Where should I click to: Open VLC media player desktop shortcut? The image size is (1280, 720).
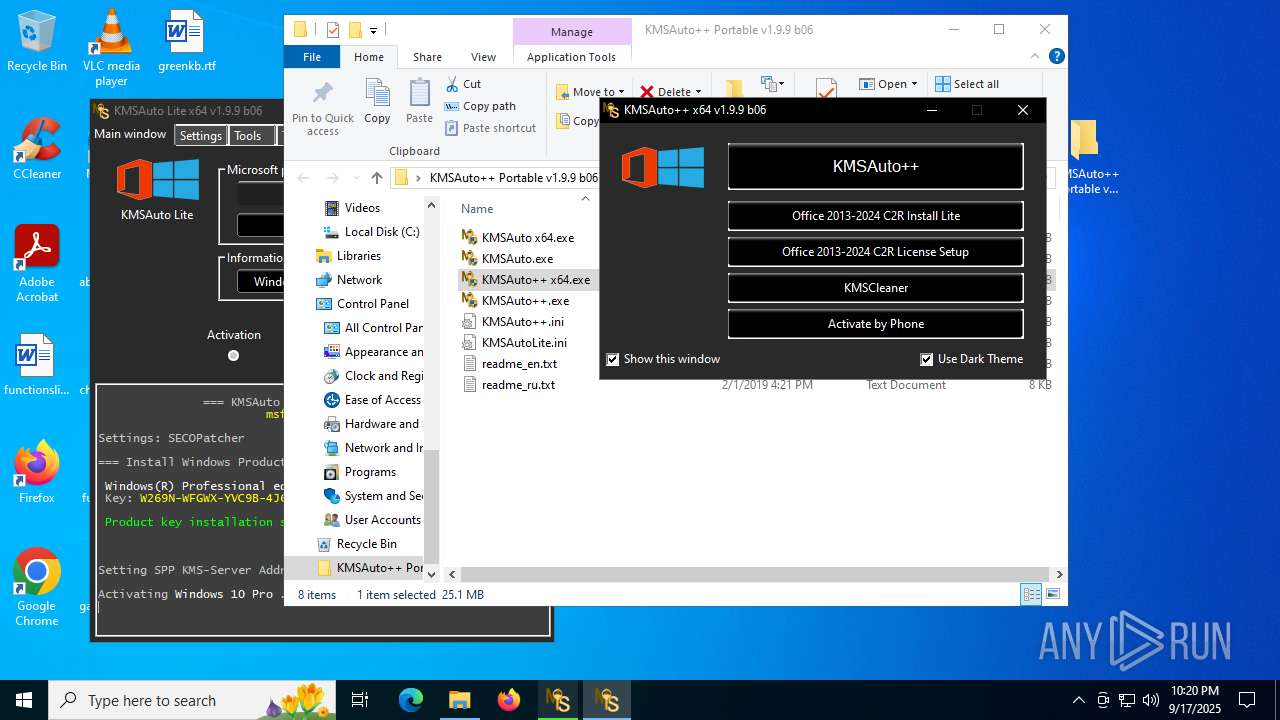[111, 47]
